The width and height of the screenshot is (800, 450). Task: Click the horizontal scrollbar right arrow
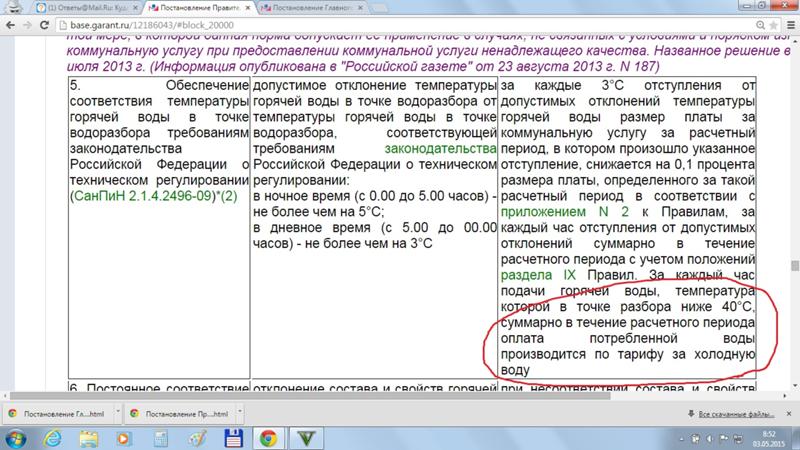pos(785,396)
